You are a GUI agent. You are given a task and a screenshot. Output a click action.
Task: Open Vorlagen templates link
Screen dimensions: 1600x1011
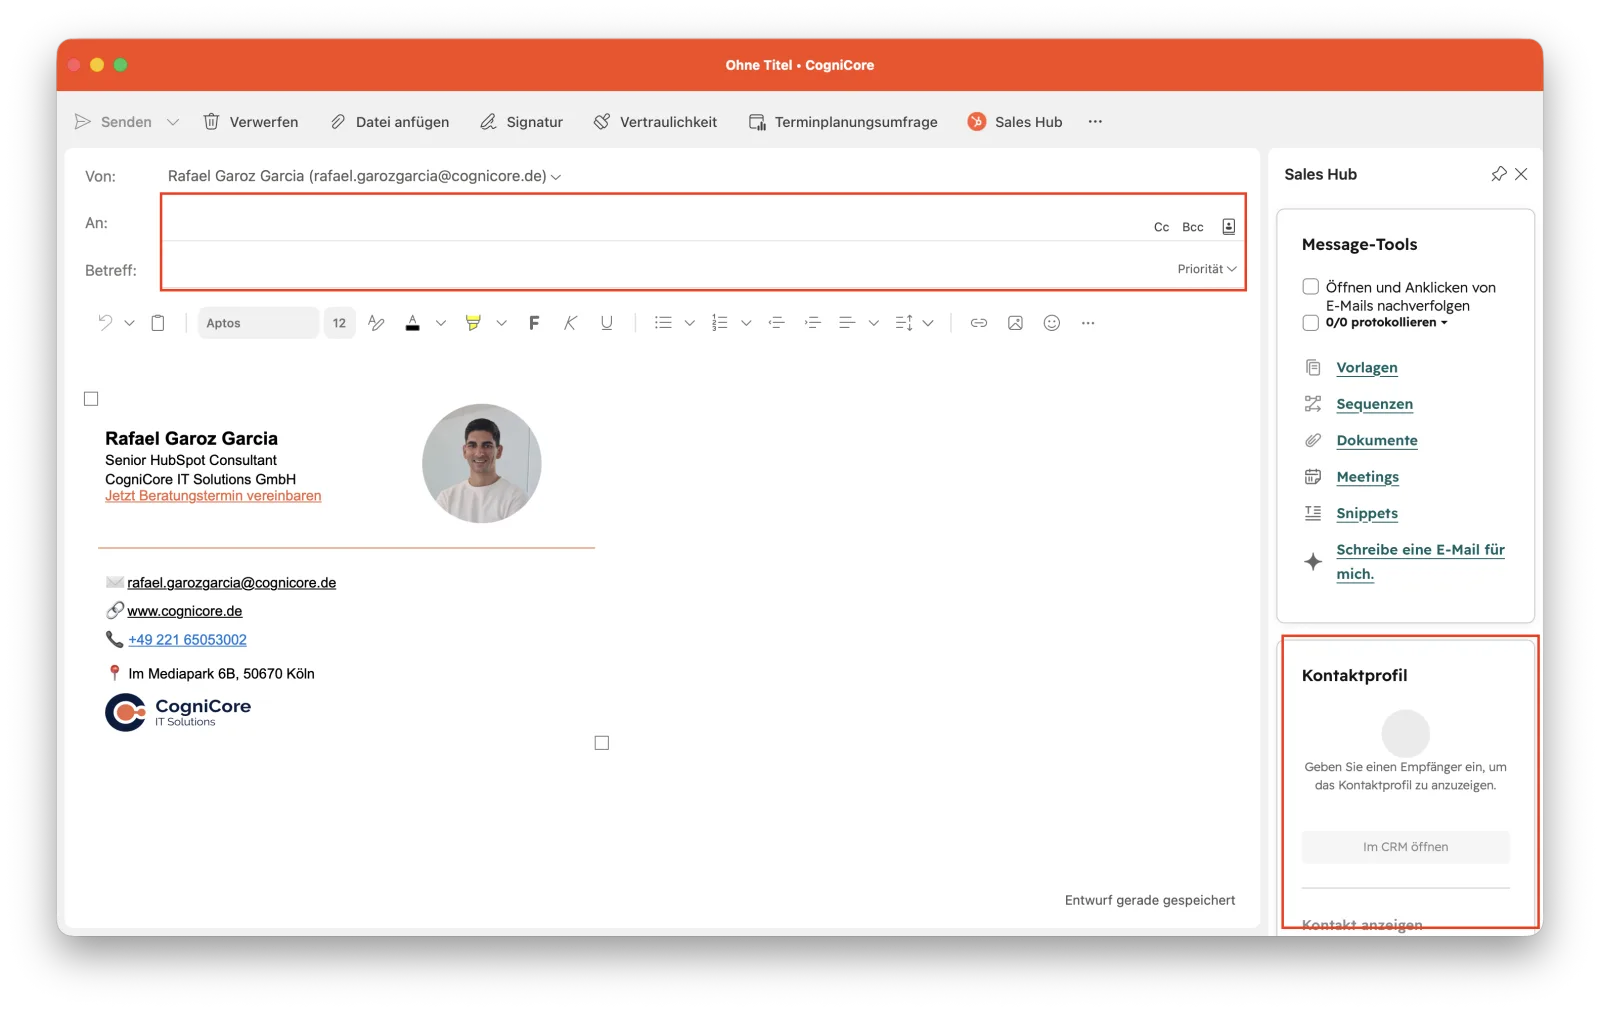pos(1366,368)
